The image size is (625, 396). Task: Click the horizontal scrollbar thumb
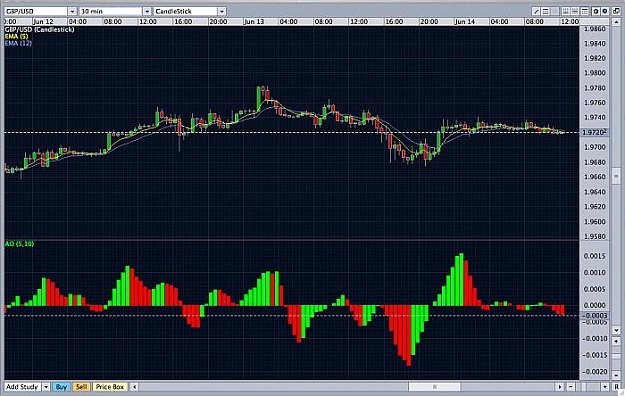(x=434, y=387)
